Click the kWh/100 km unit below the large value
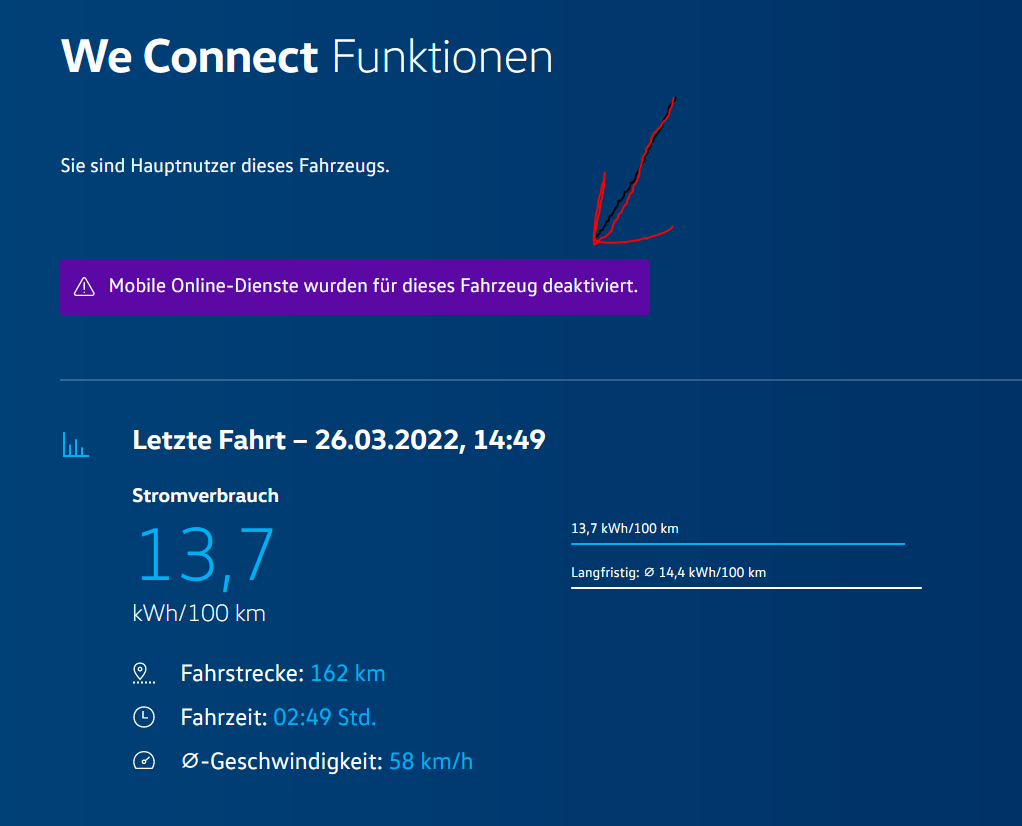 (199, 613)
